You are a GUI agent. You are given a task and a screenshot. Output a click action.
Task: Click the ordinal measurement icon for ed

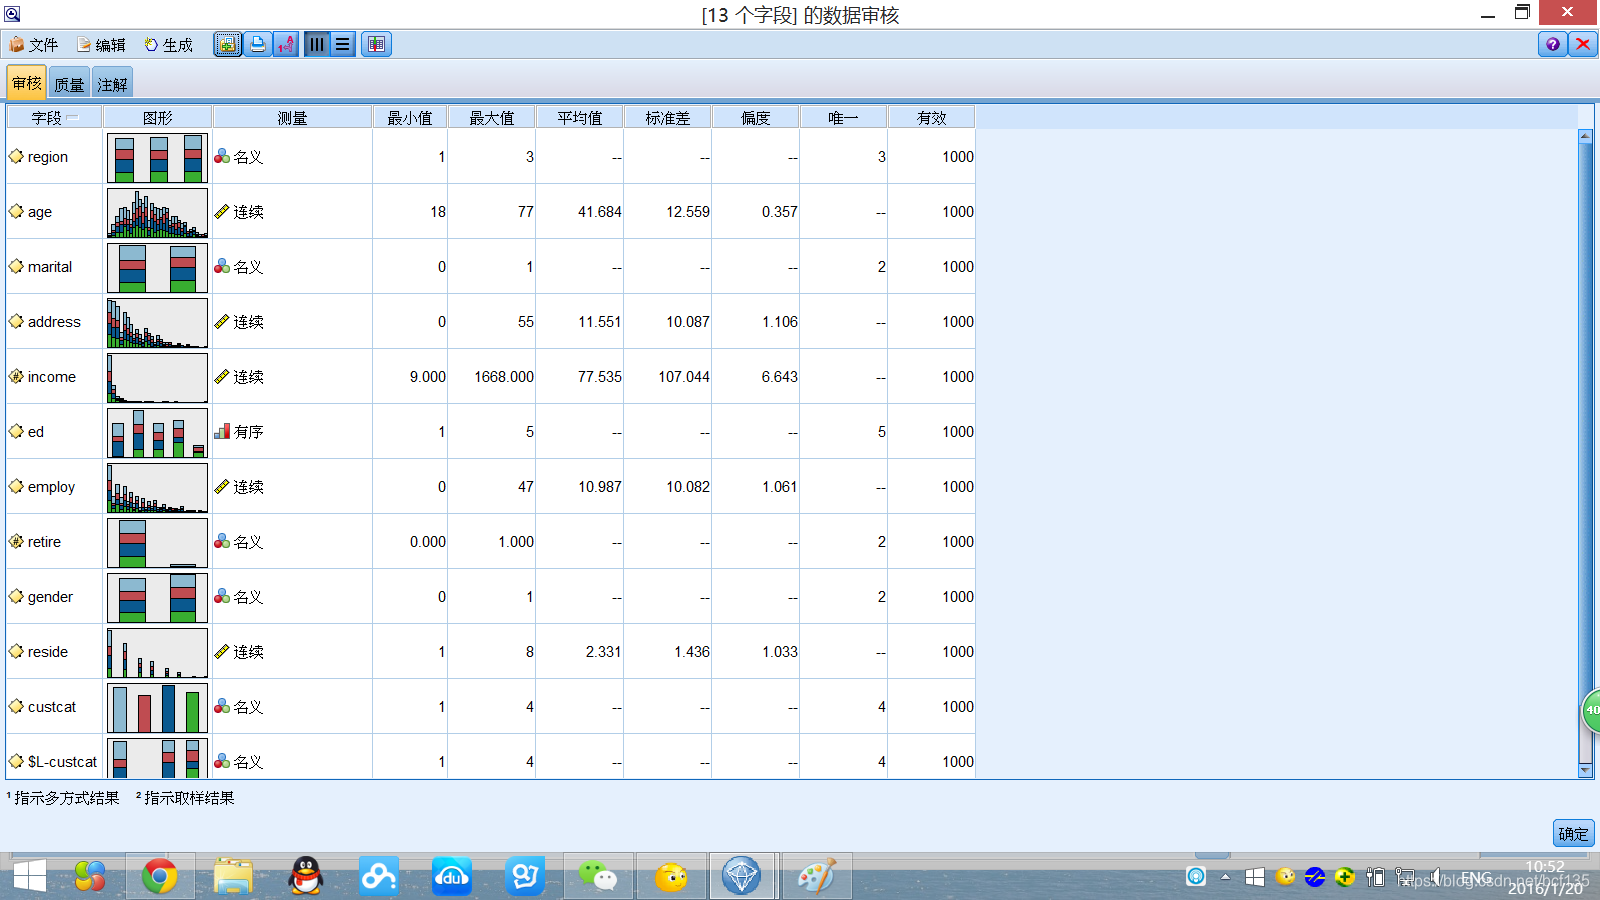coord(222,432)
